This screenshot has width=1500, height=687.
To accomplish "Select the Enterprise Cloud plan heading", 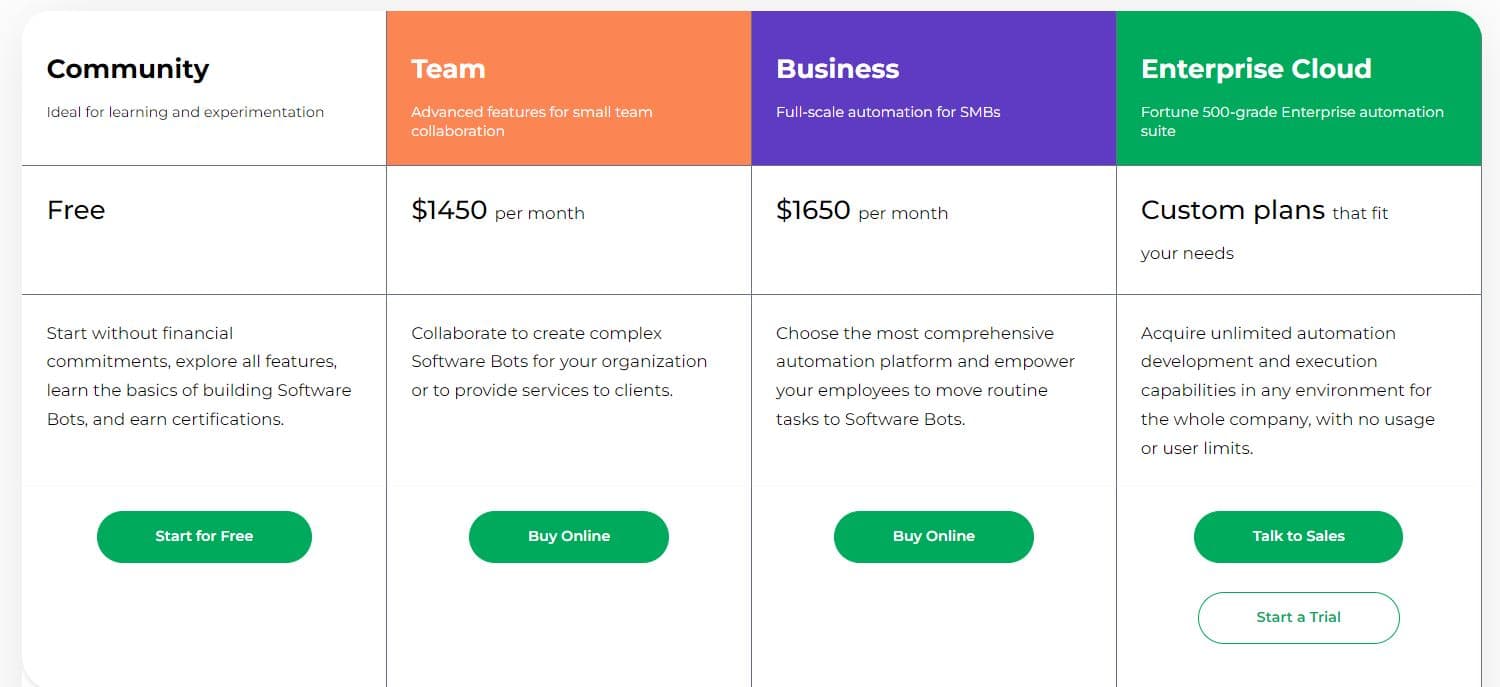I will coord(1256,69).
